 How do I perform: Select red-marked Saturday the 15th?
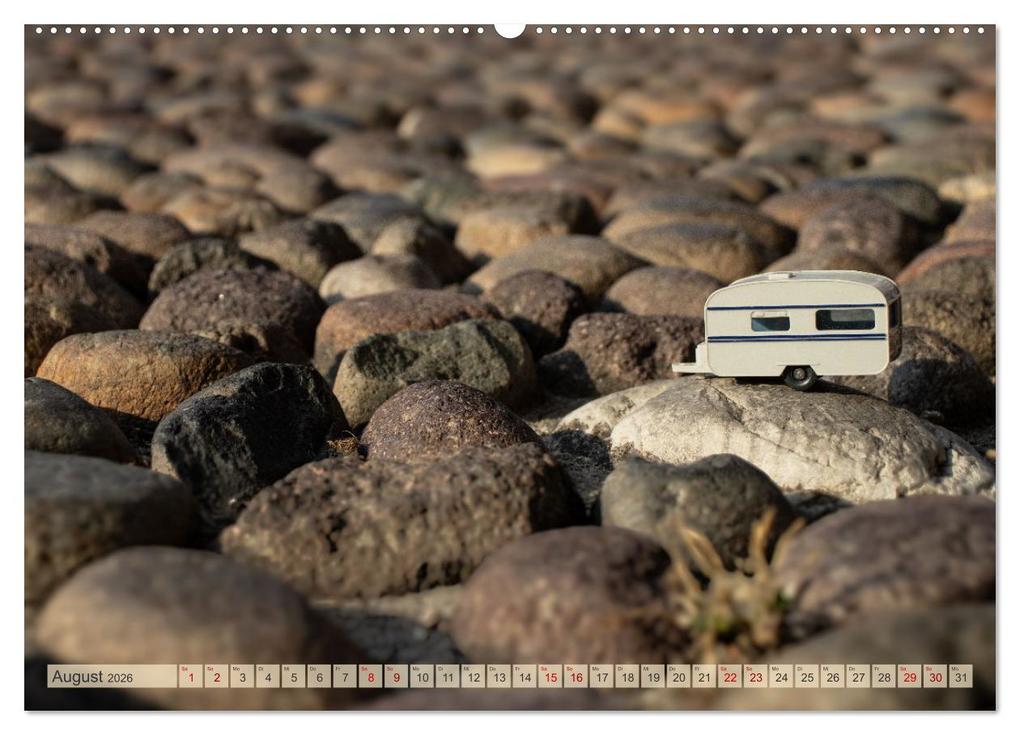550,676
